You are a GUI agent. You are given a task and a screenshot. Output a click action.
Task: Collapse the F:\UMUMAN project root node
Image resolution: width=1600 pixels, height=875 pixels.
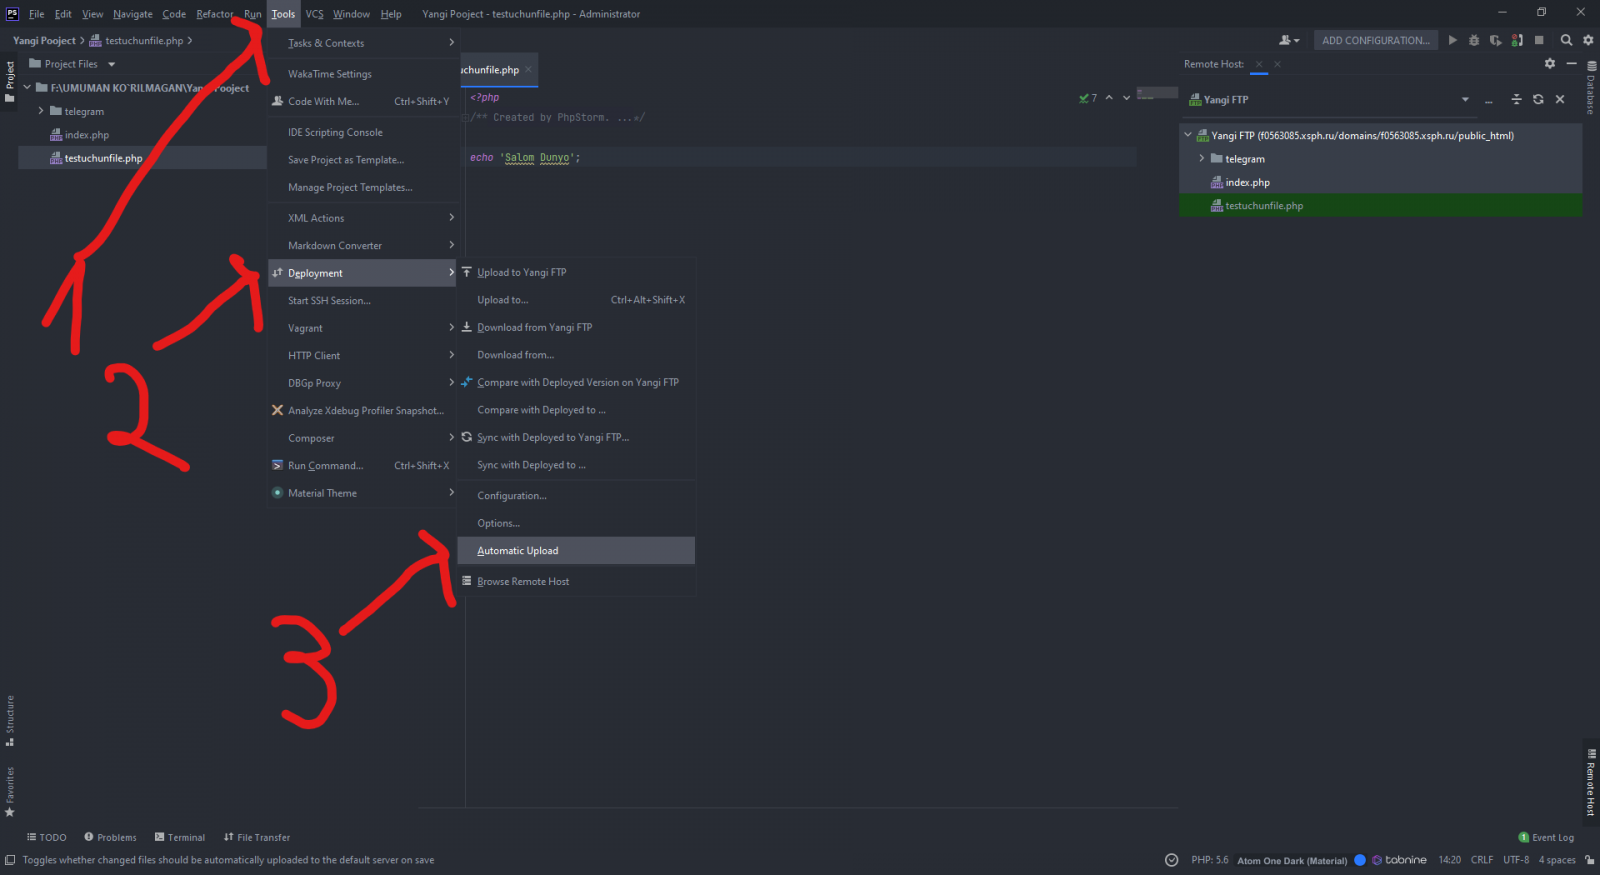tap(27, 88)
